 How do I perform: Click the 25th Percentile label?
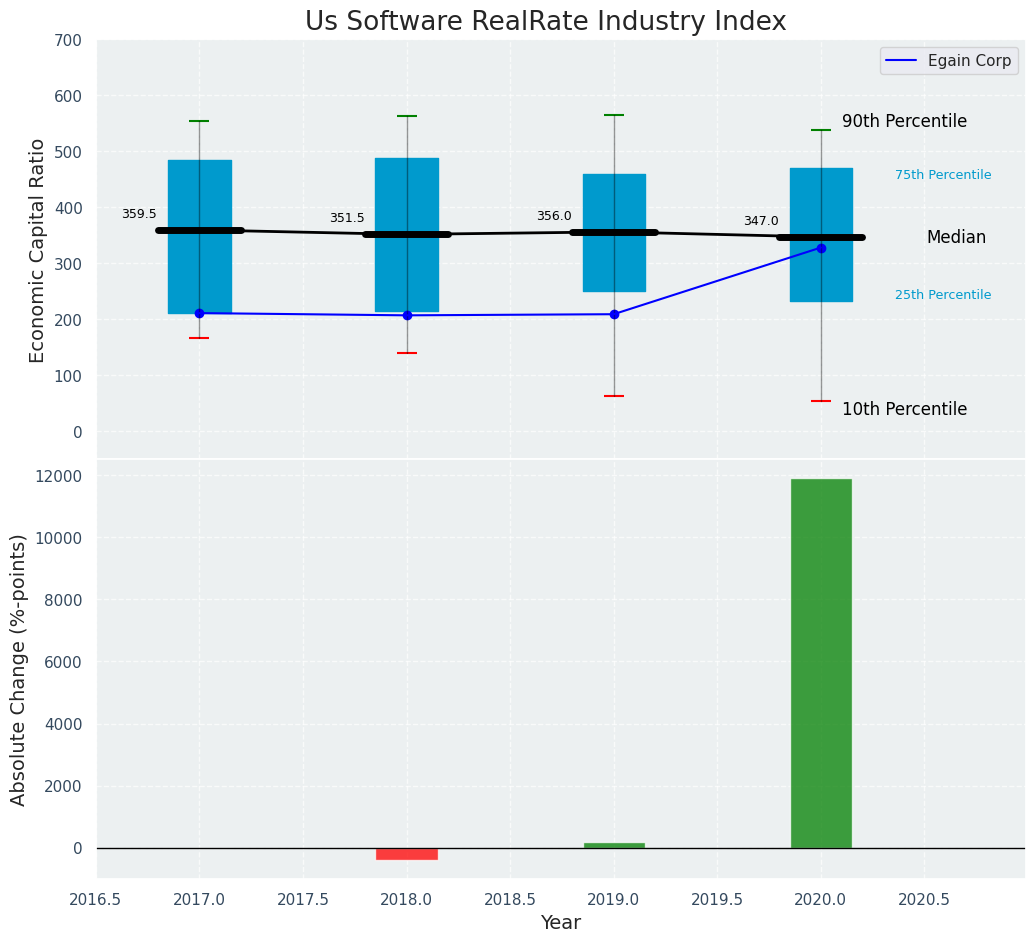pos(943,295)
